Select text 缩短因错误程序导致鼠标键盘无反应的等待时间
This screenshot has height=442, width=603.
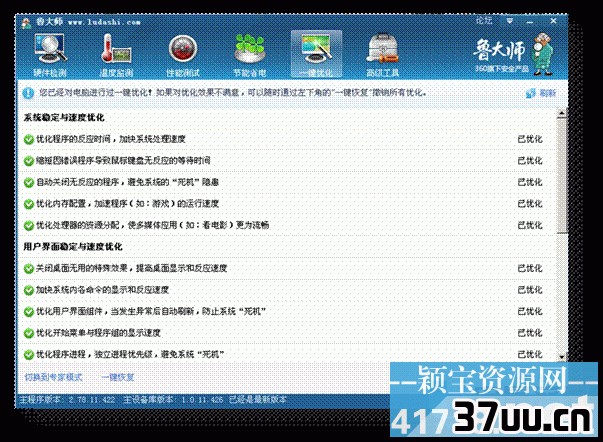(x=123, y=161)
